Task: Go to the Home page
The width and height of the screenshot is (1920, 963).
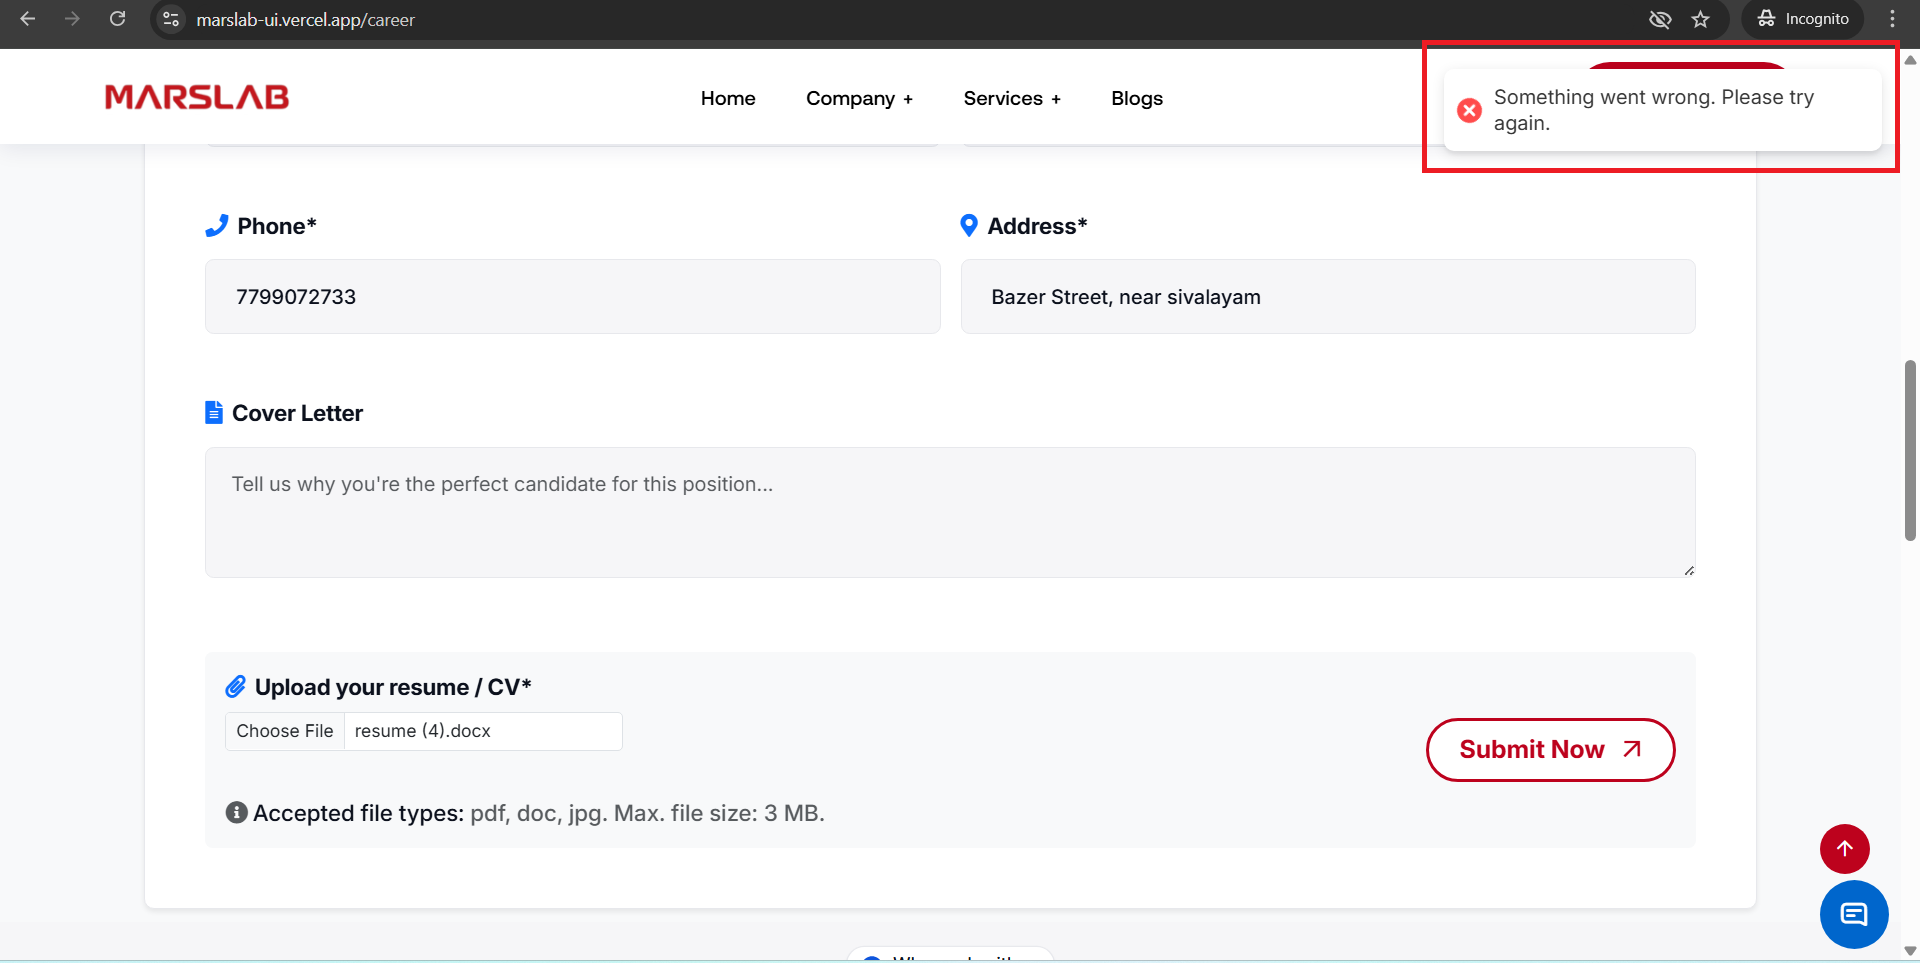Action: [x=727, y=98]
